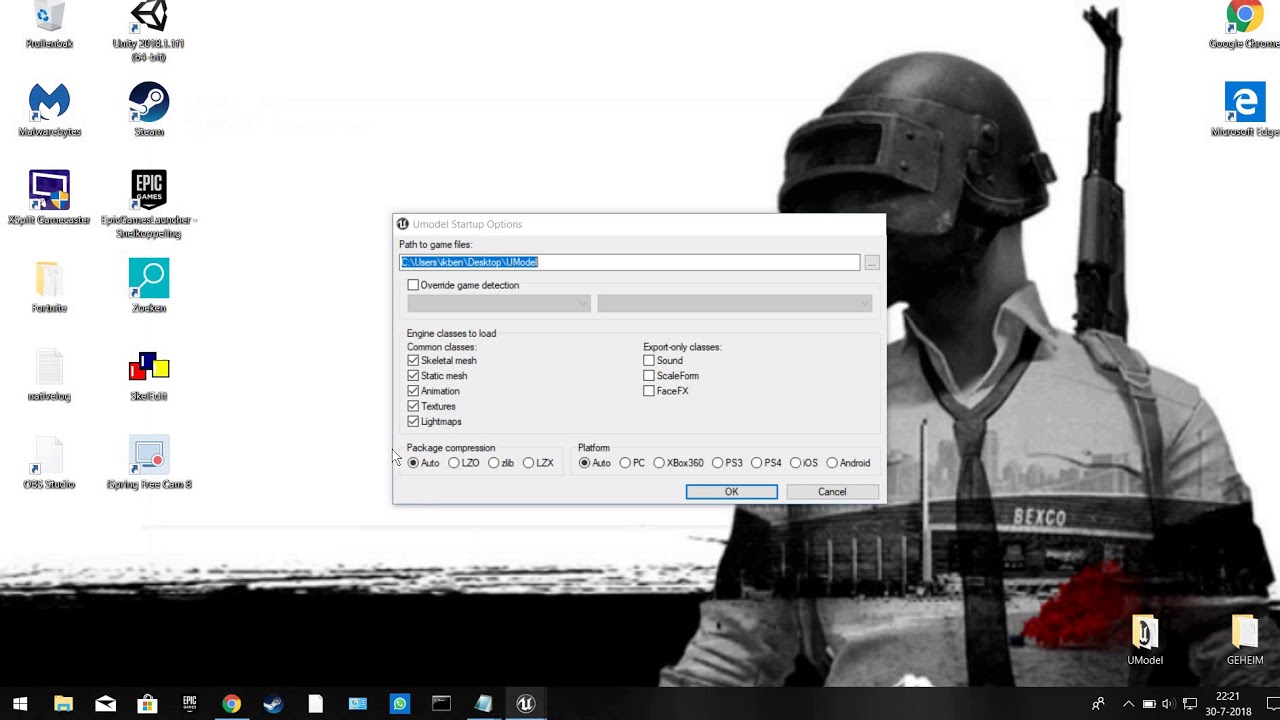Enable Override game detection checkbox

pos(413,285)
